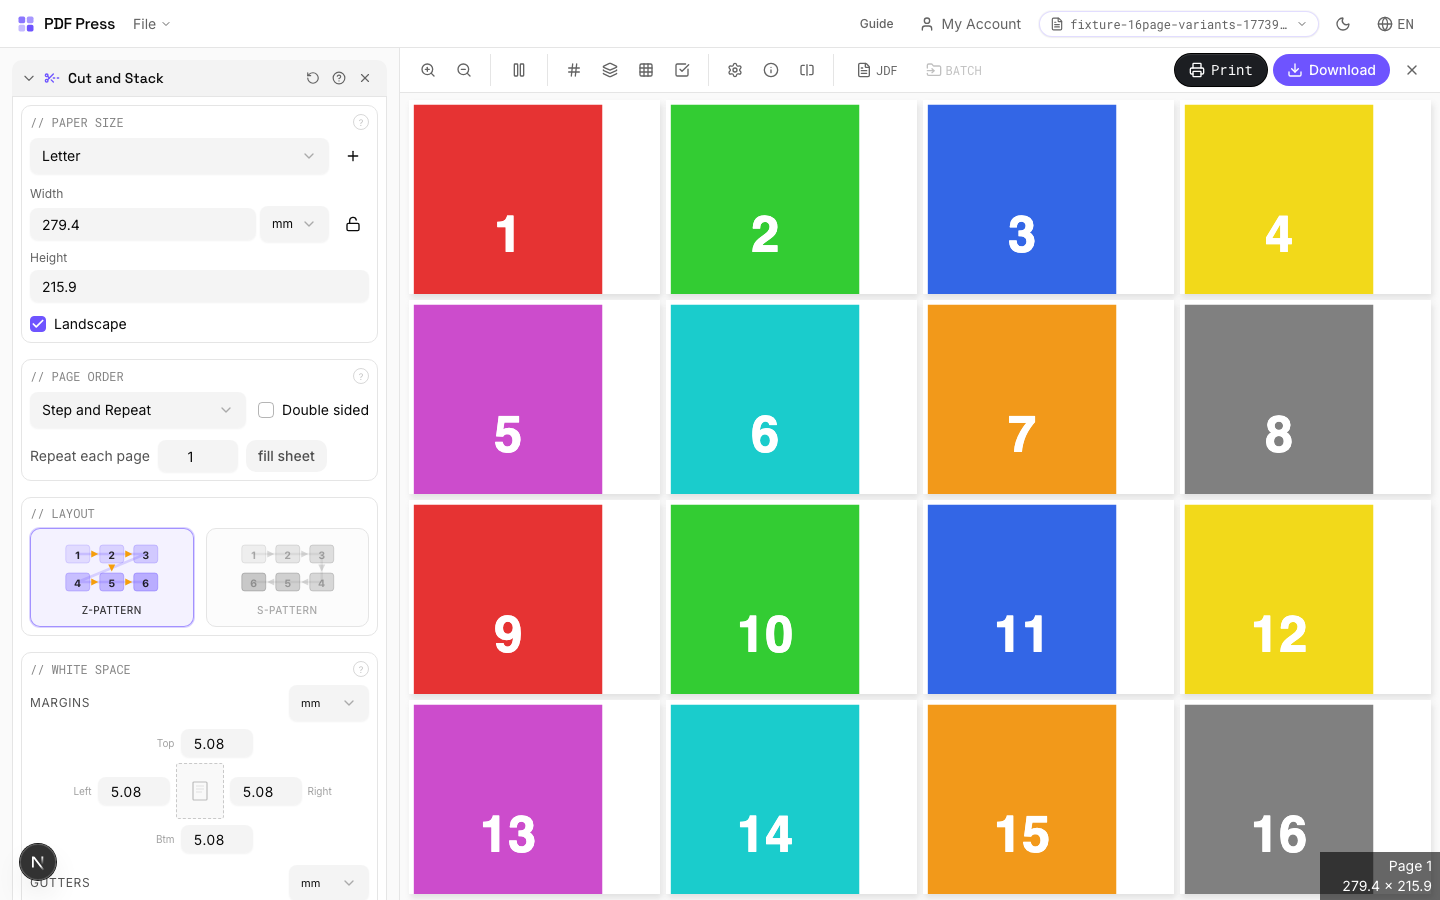Click the Top margin input field
Image resolution: width=1440 pixels, height=900 pixels.
click(216, 744)
